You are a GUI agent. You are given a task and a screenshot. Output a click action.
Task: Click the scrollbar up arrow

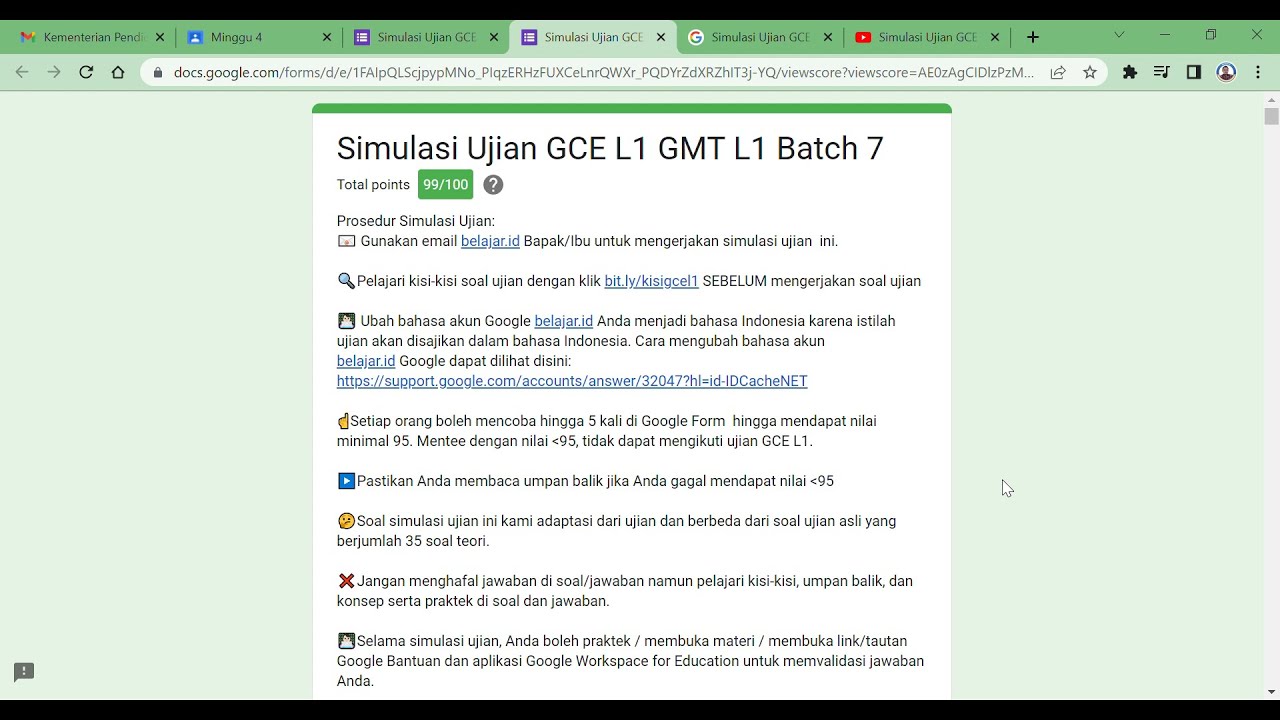[1271, 100]
